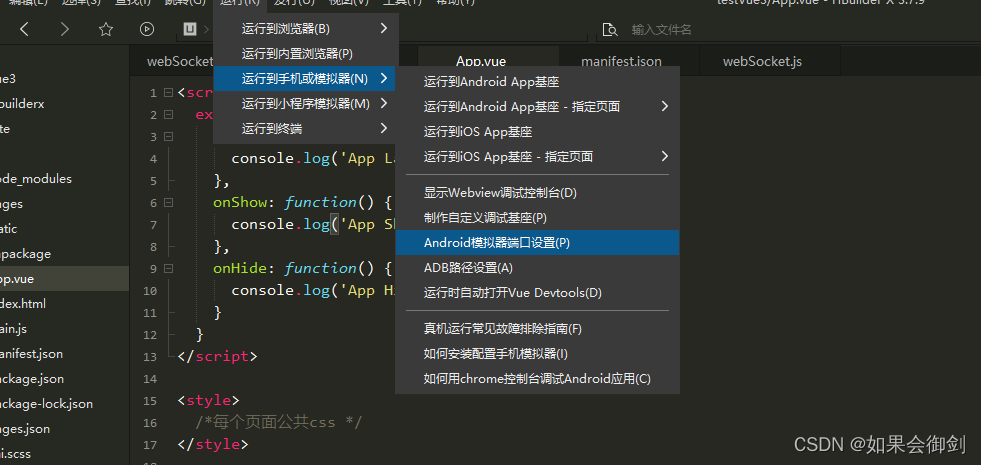Collapse the fold marker on line 9

(x=168, y=268)
